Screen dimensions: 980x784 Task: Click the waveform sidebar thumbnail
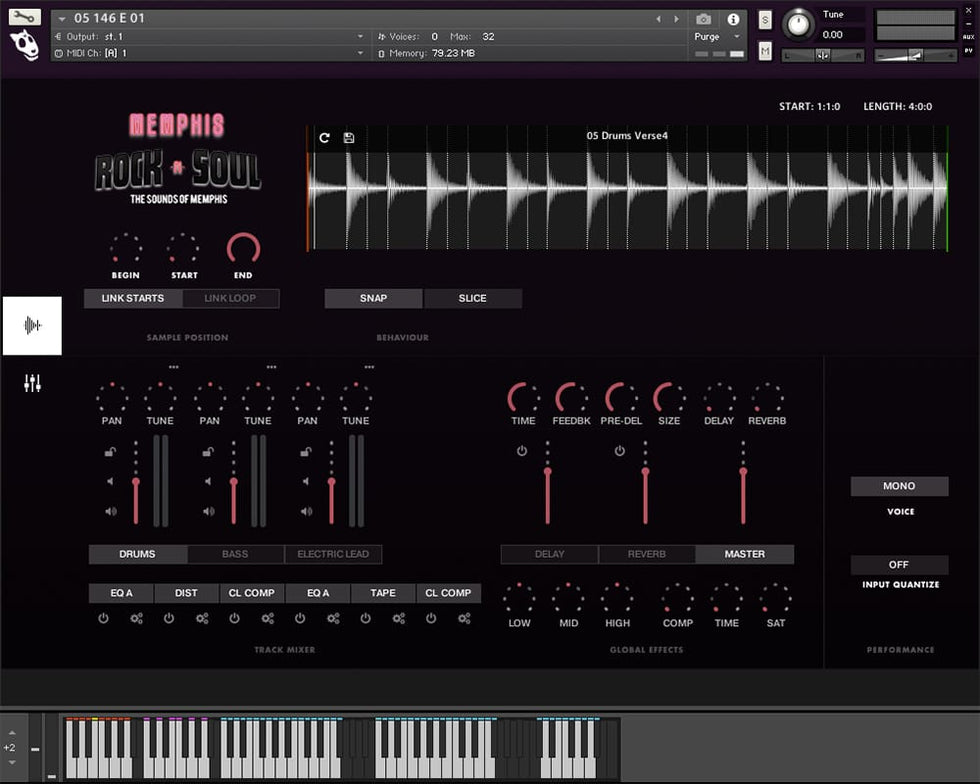(x=32, y=325)
